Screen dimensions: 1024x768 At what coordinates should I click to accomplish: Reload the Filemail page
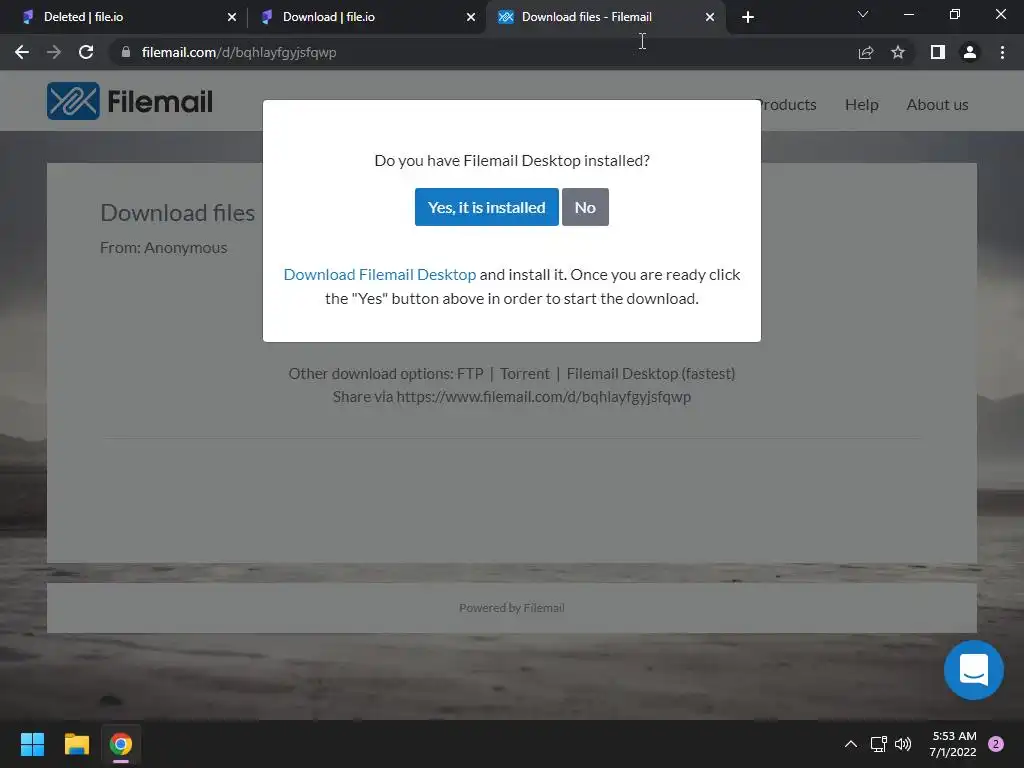coord(86,52)
